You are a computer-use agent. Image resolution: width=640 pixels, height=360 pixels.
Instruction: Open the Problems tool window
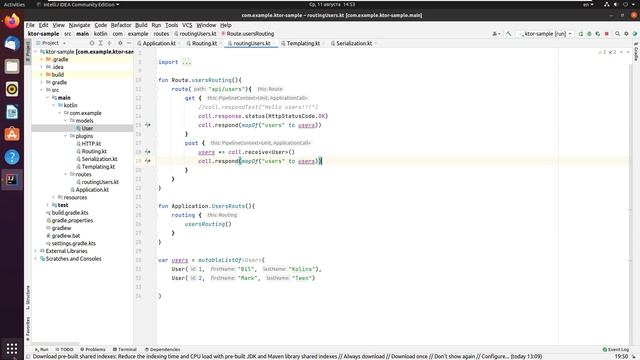point(93,349)
